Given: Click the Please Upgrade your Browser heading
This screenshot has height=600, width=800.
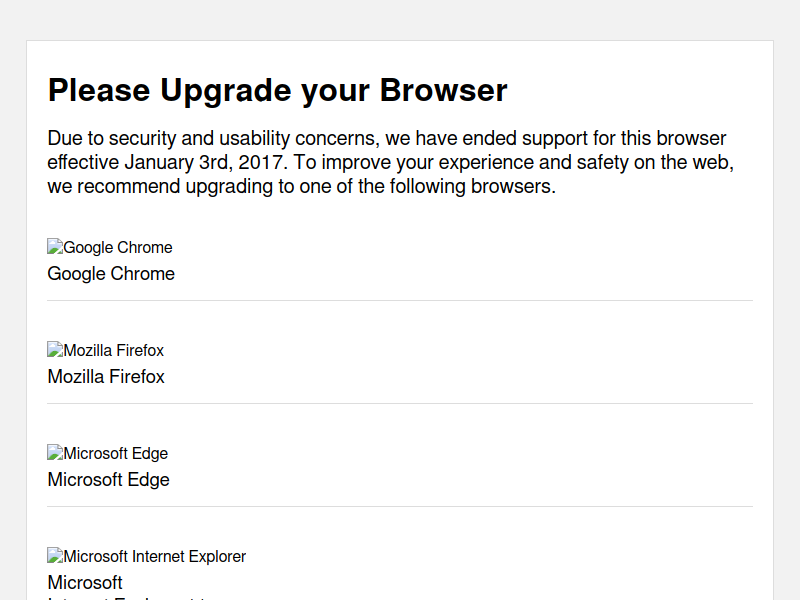Looking at the screenshot, I should [x=278, y=91].
